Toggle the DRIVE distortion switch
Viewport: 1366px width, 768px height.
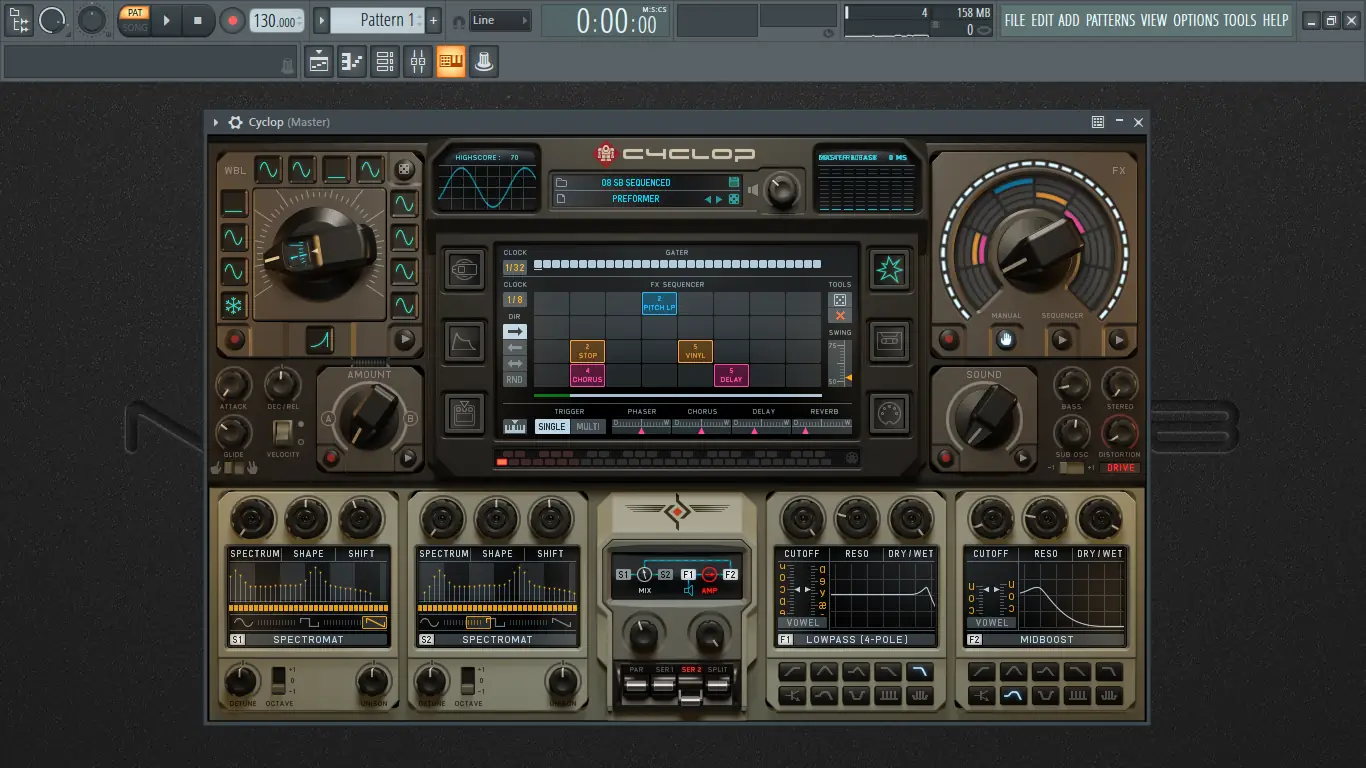(x=1121, y=468)
